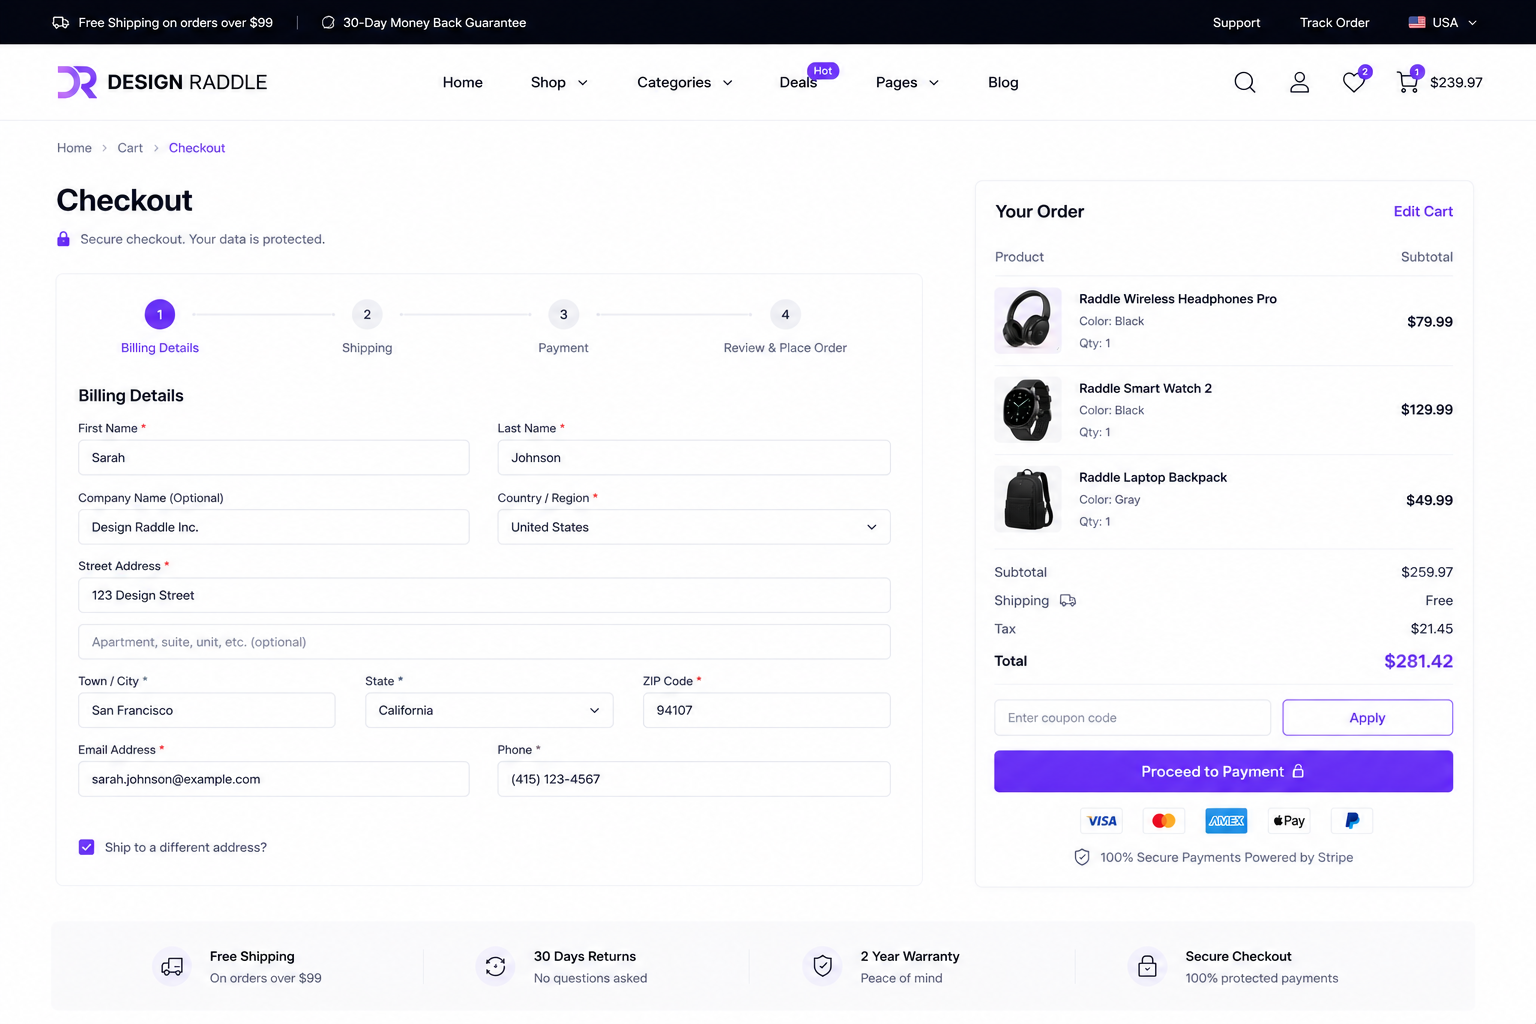Click the Laptop Backpack thumbnail
The width and height of the screenshot is (1536, 1024).
coord(1028,499)
